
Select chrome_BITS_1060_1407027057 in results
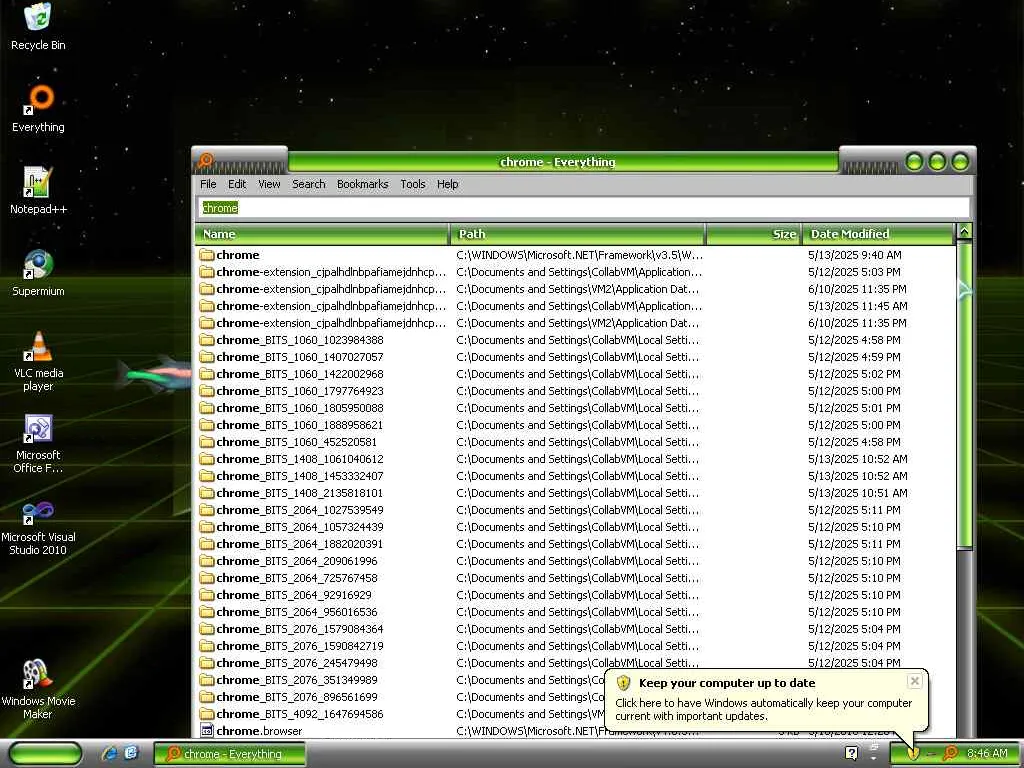tap(575, 357)
